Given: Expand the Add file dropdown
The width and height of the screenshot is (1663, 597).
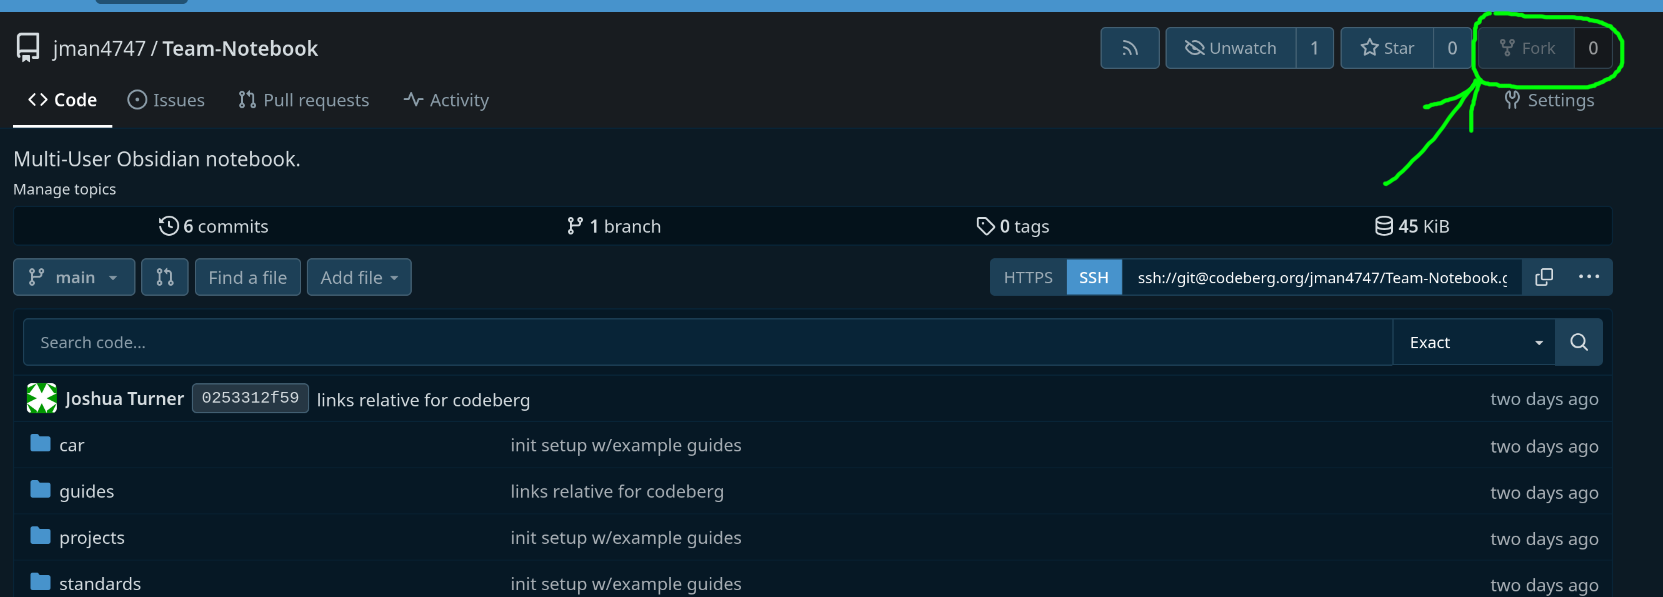Looking at the screenshot, I should 359,277.
